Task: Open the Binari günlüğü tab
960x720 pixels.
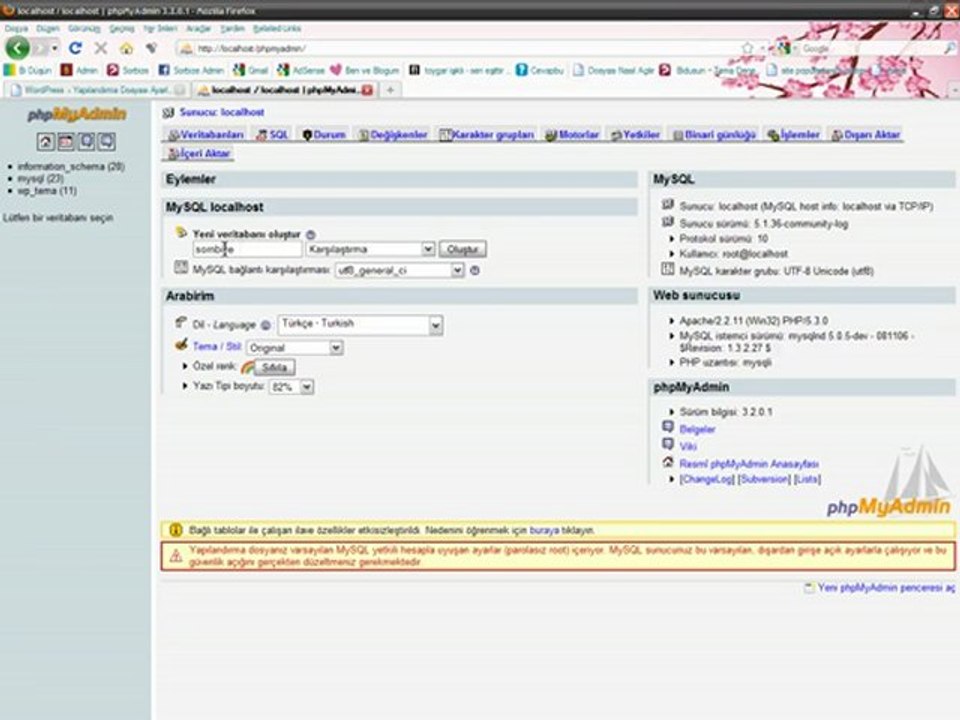Action: 714,135
